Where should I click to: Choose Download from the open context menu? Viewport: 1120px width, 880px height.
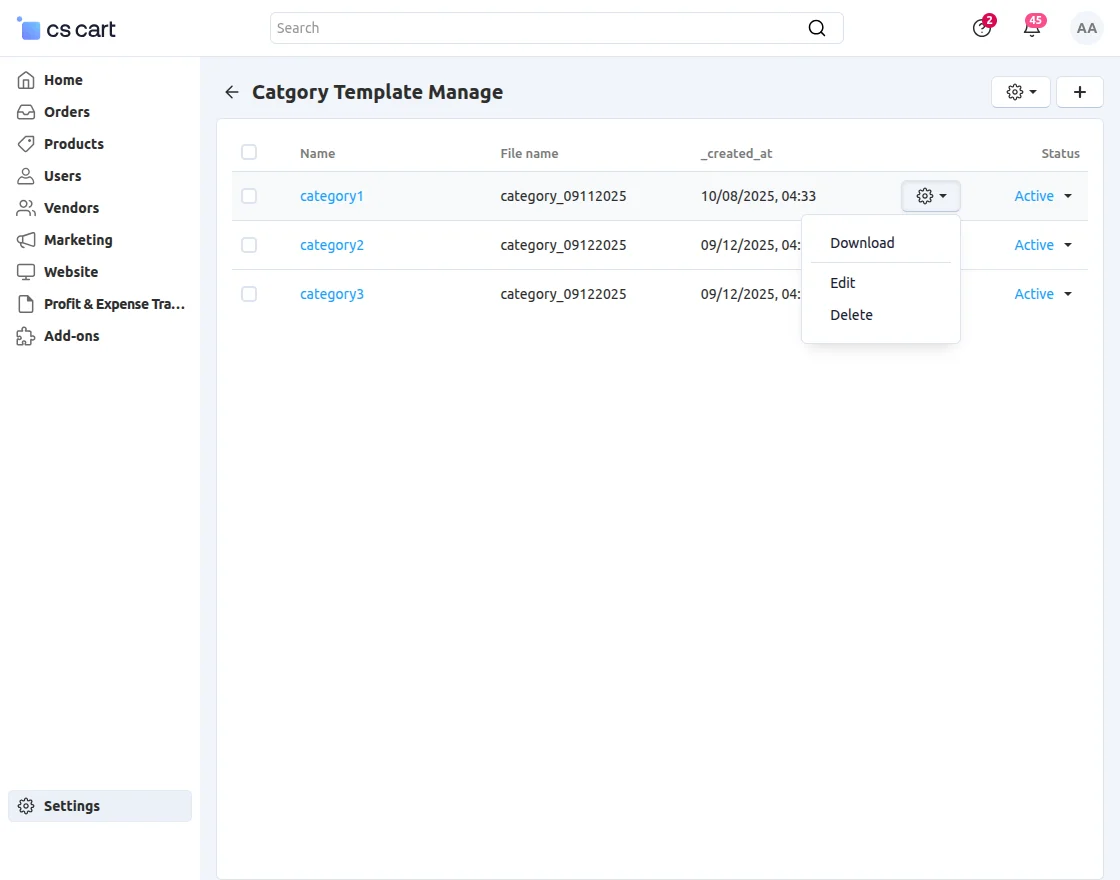pos(862,242)
